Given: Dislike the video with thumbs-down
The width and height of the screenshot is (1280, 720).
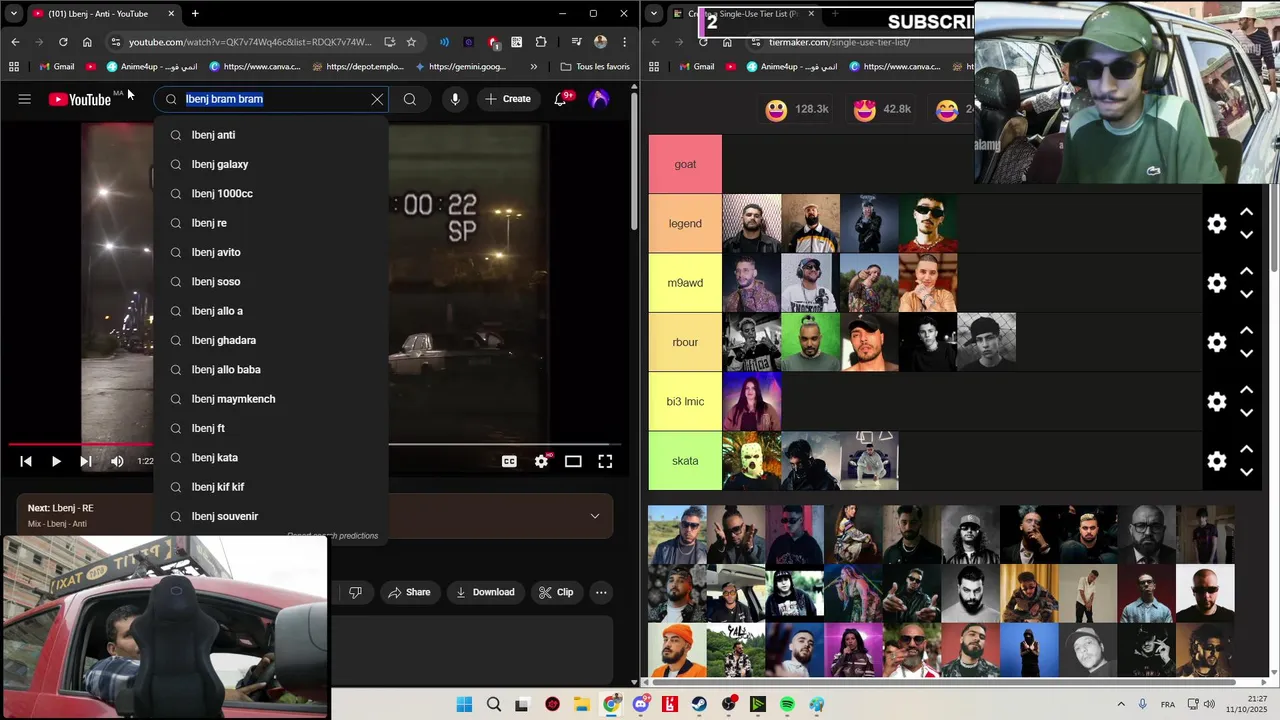Looking at the screenshot, I should pyautogui.click(x=355, y=592).
